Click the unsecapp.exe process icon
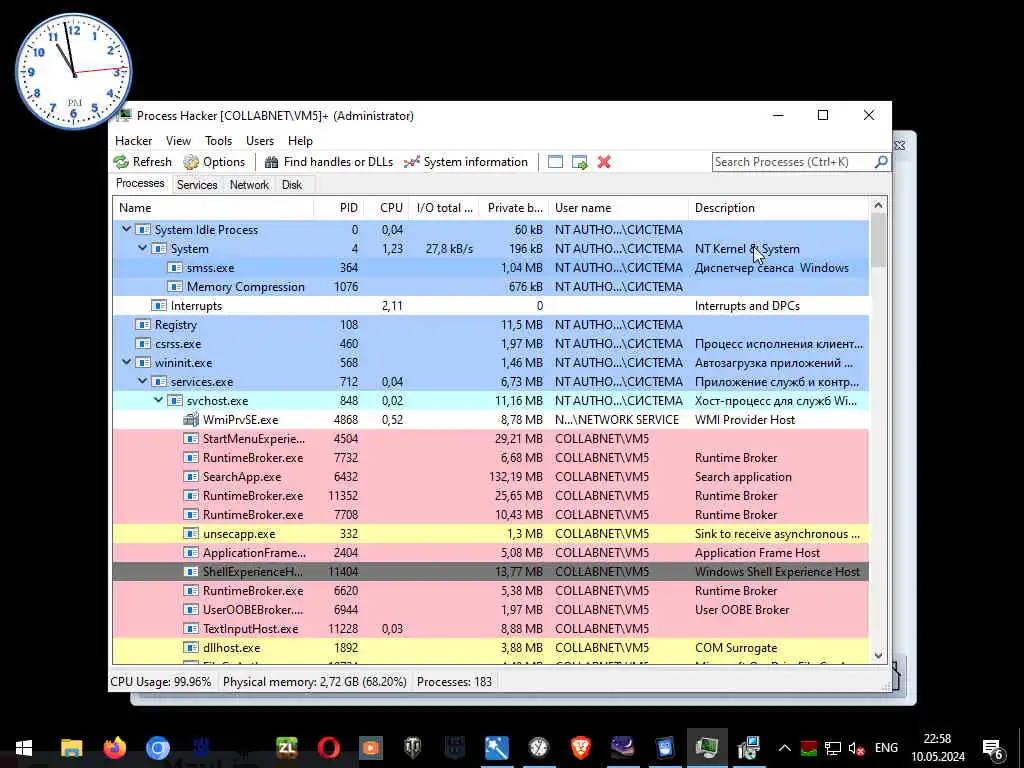Image resolution: width=1024 pixels, height=768 pixels. point(191,534)
